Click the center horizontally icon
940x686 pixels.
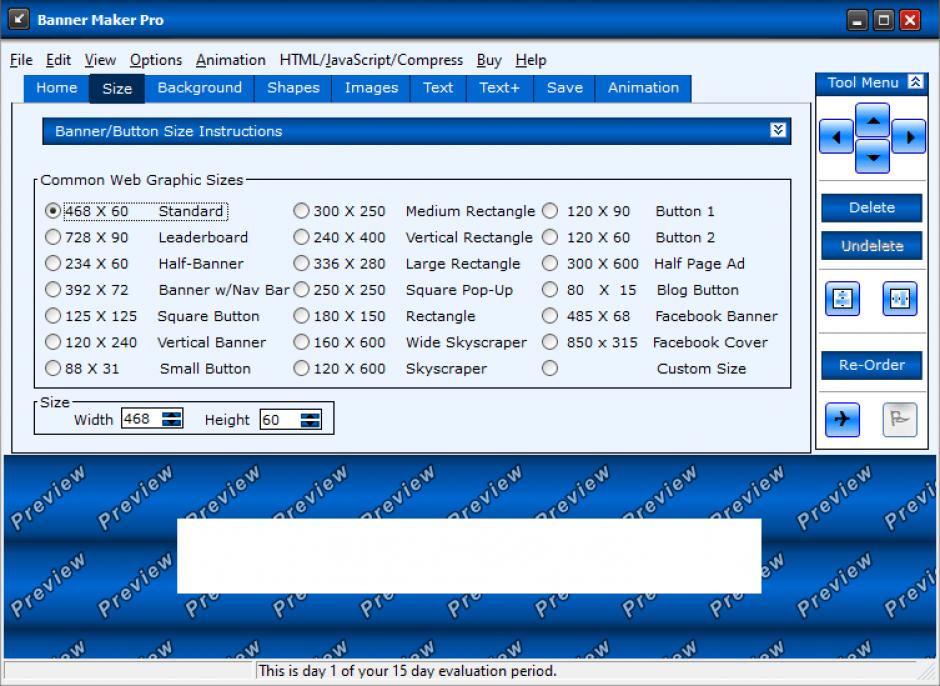coord(899,298)
